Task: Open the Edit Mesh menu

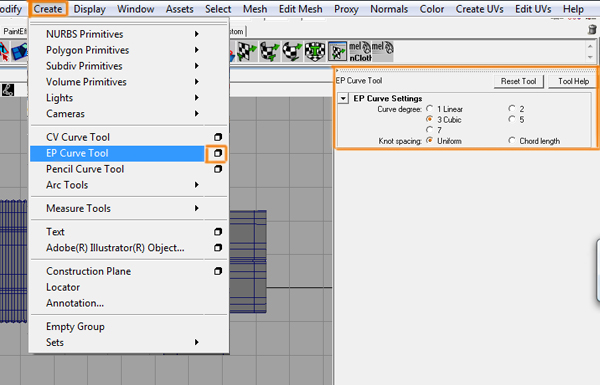Action: coord(301,9)
